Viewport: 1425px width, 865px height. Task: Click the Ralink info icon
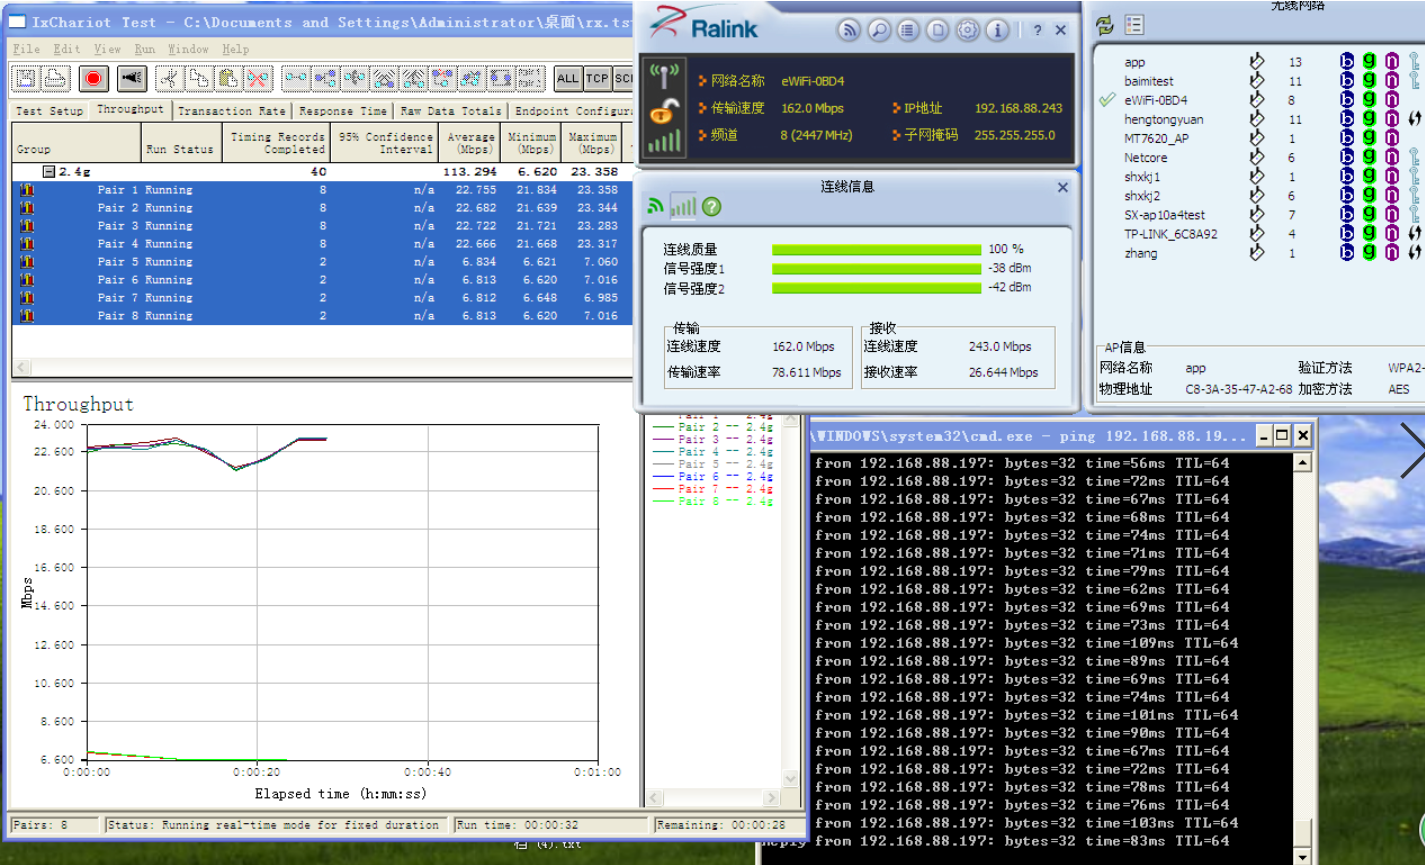[x=997, y=31]
